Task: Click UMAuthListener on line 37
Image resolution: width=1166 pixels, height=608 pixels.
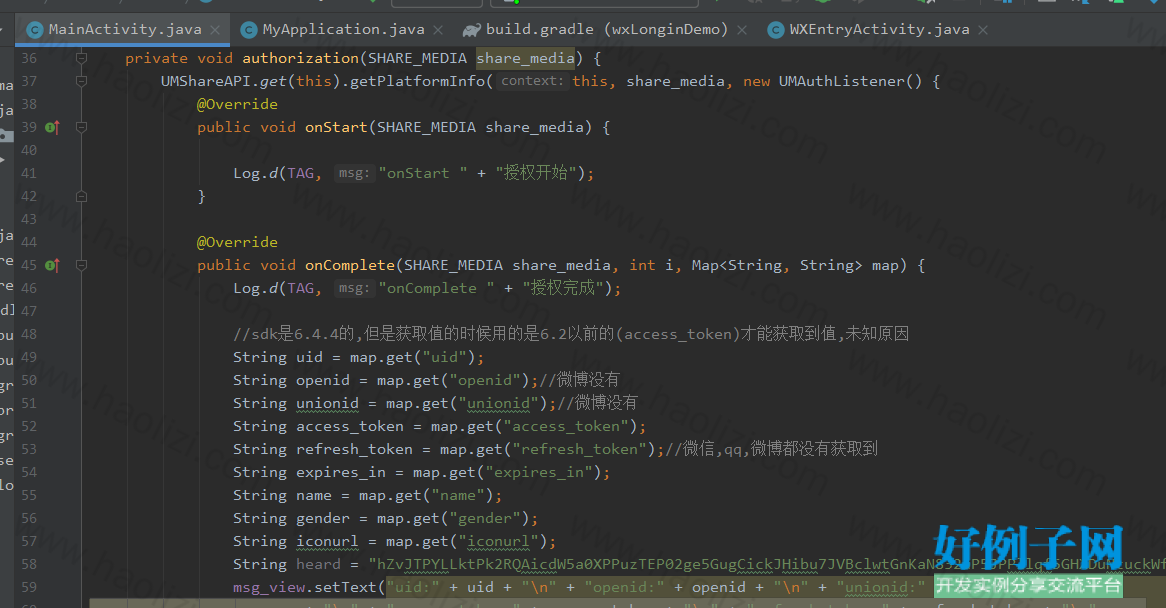Action: pos(841,81)
